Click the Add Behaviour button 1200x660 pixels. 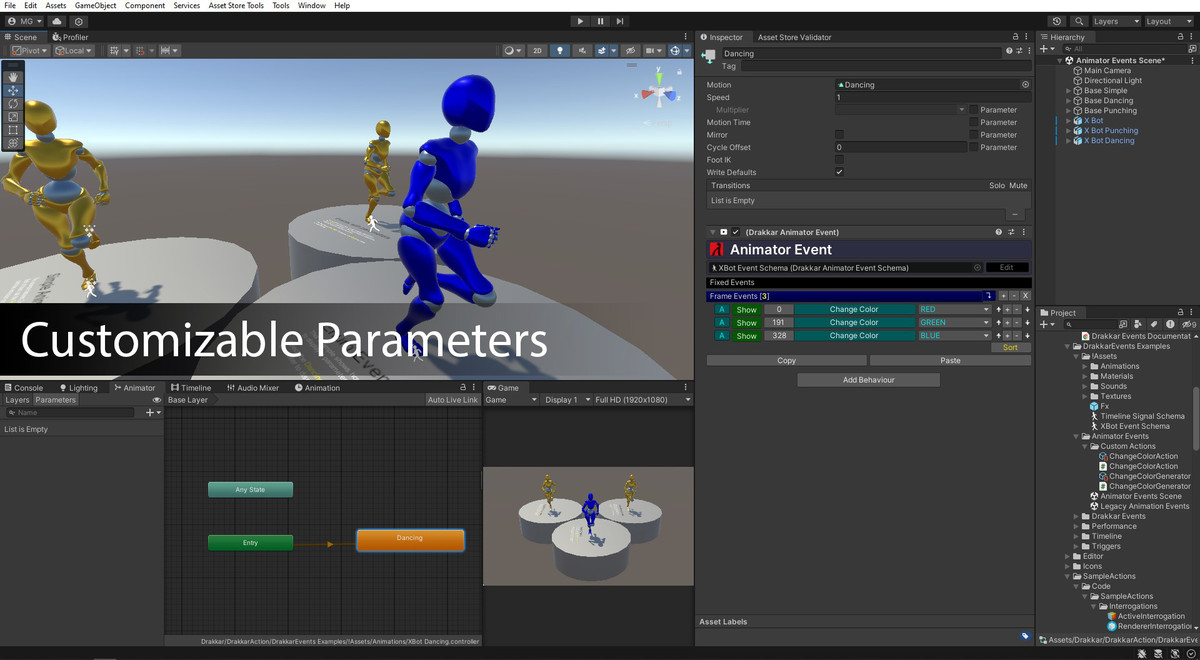(x=868, y=380)
